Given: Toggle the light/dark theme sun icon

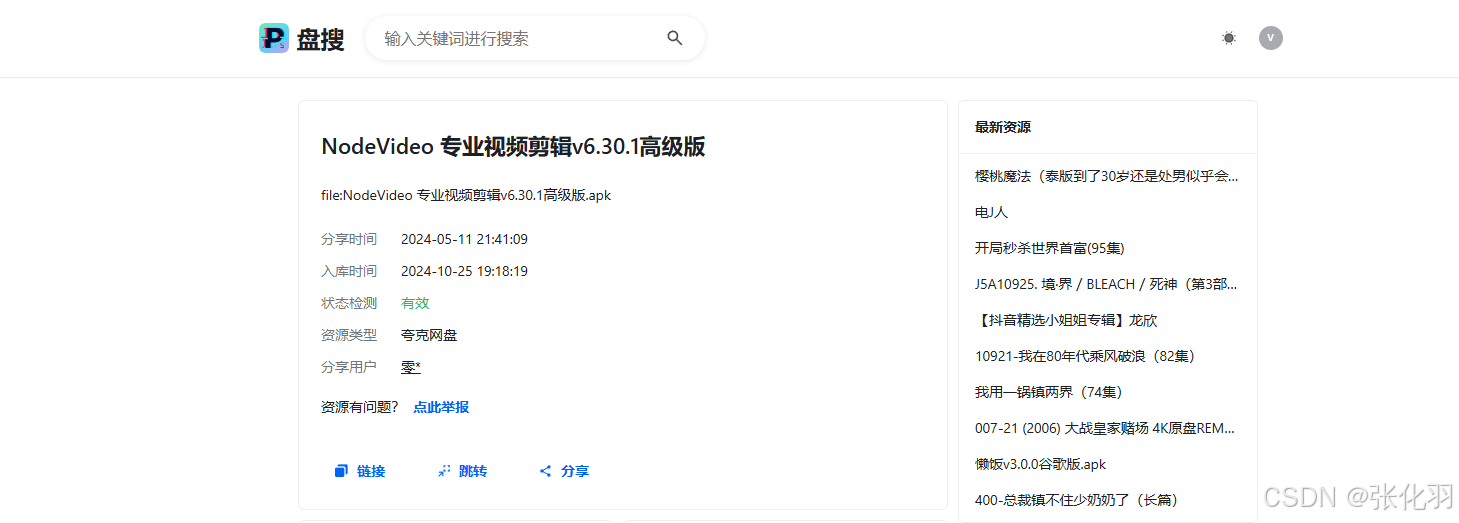Looking at the screenshot, I should tap(1229, 38).
